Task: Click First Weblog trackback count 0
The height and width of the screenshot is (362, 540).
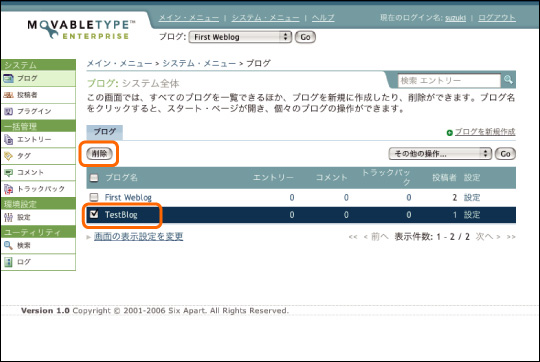Action: tap(408, 197)
